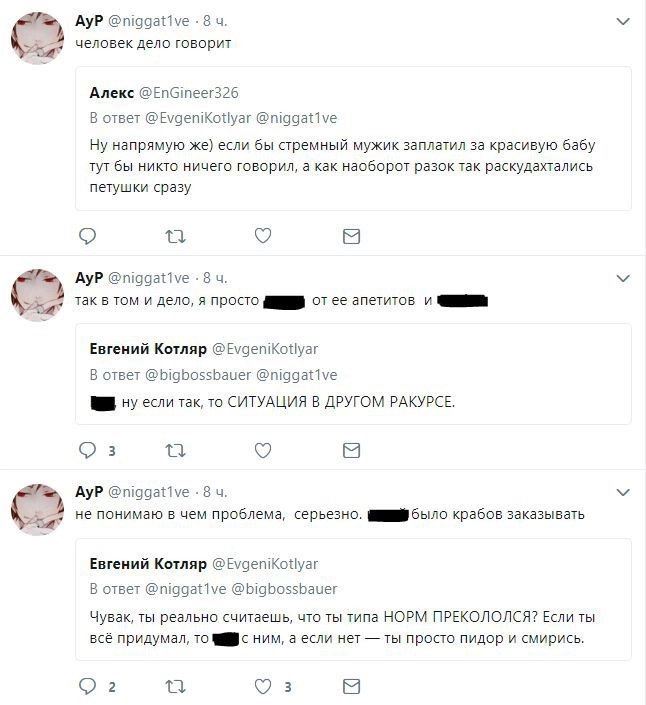Retweet the first tweet
This screenshot has width=646, height=705.
[x=175, y=236]
